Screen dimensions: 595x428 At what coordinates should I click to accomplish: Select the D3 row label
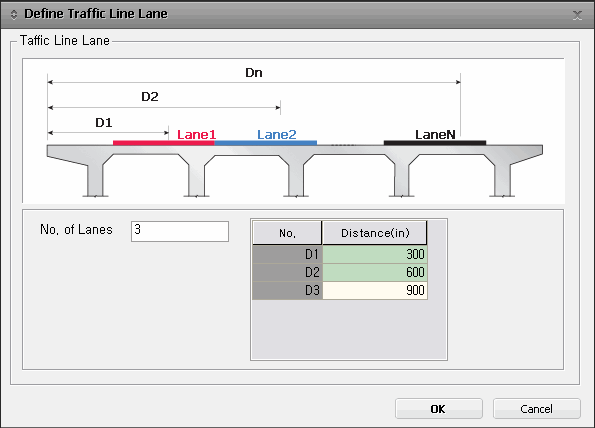(287, 290)
